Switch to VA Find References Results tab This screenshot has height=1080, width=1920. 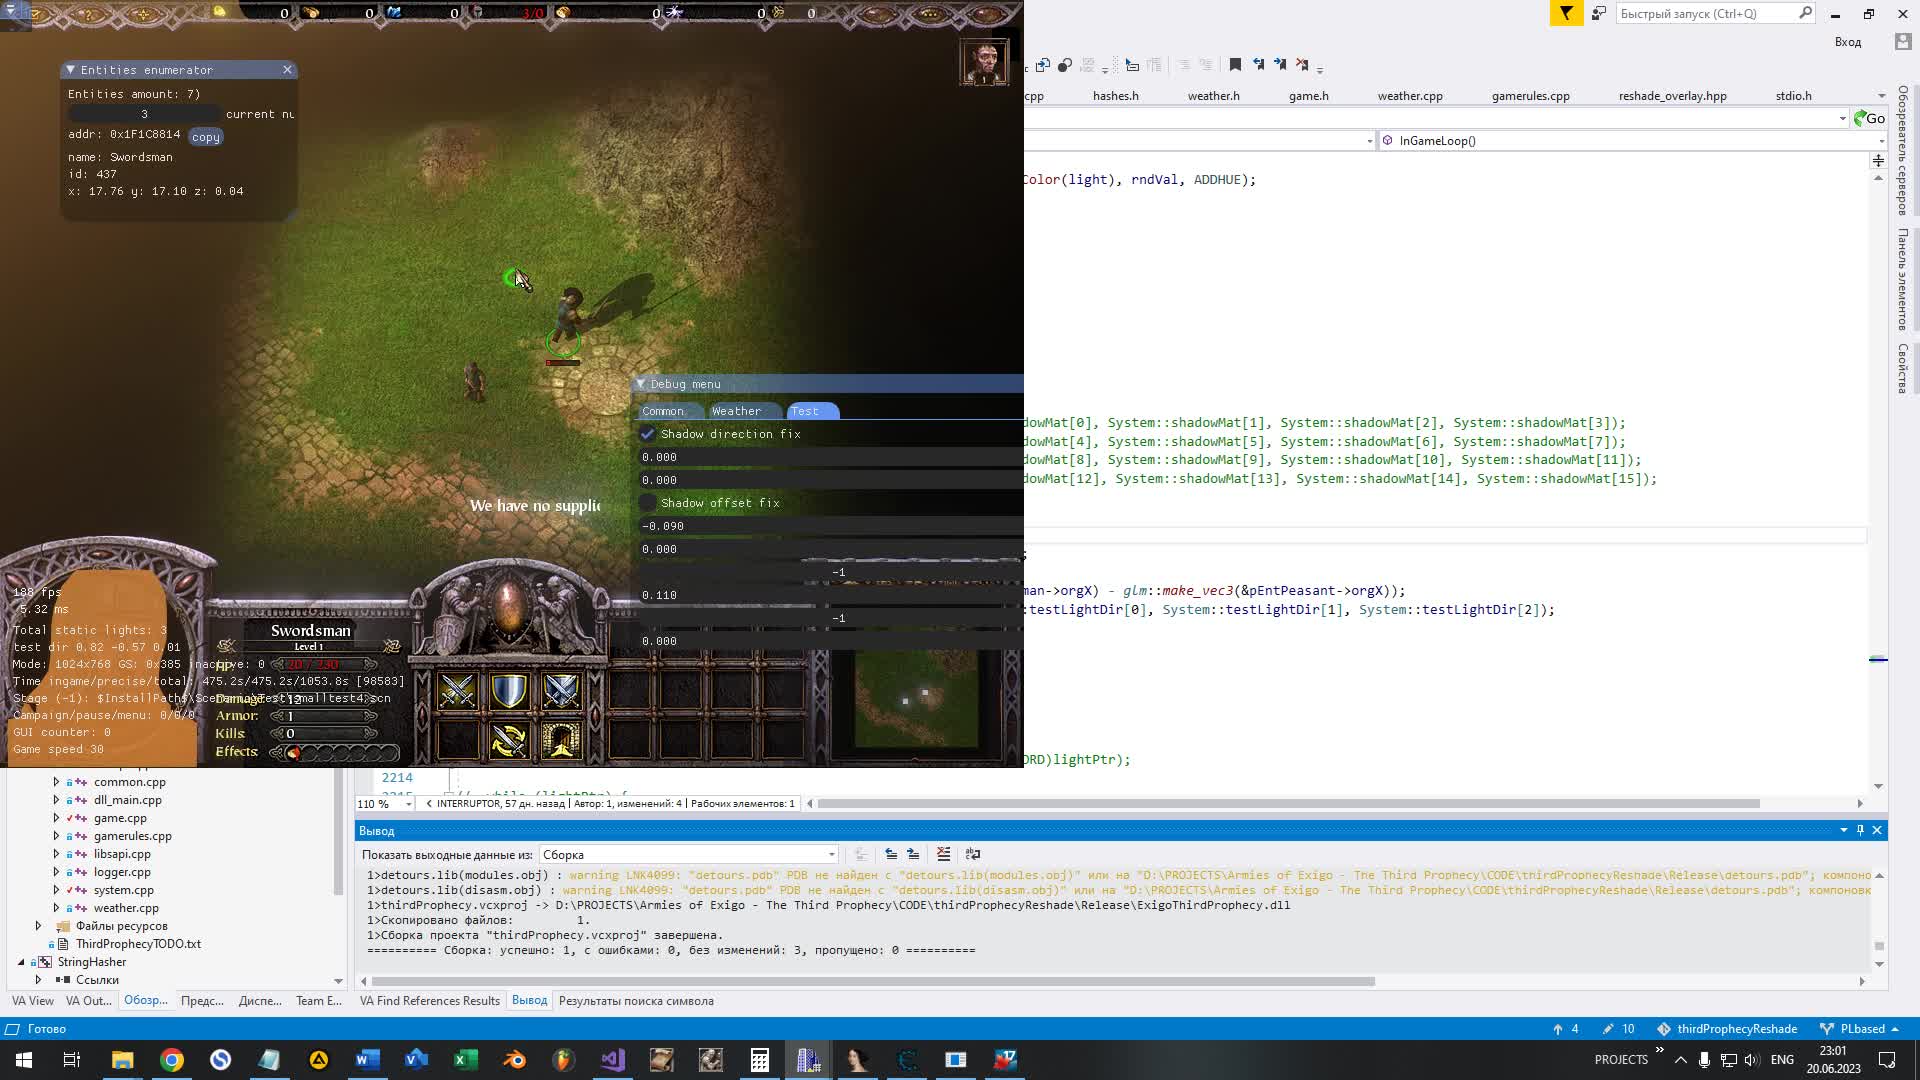(429, 1001)
